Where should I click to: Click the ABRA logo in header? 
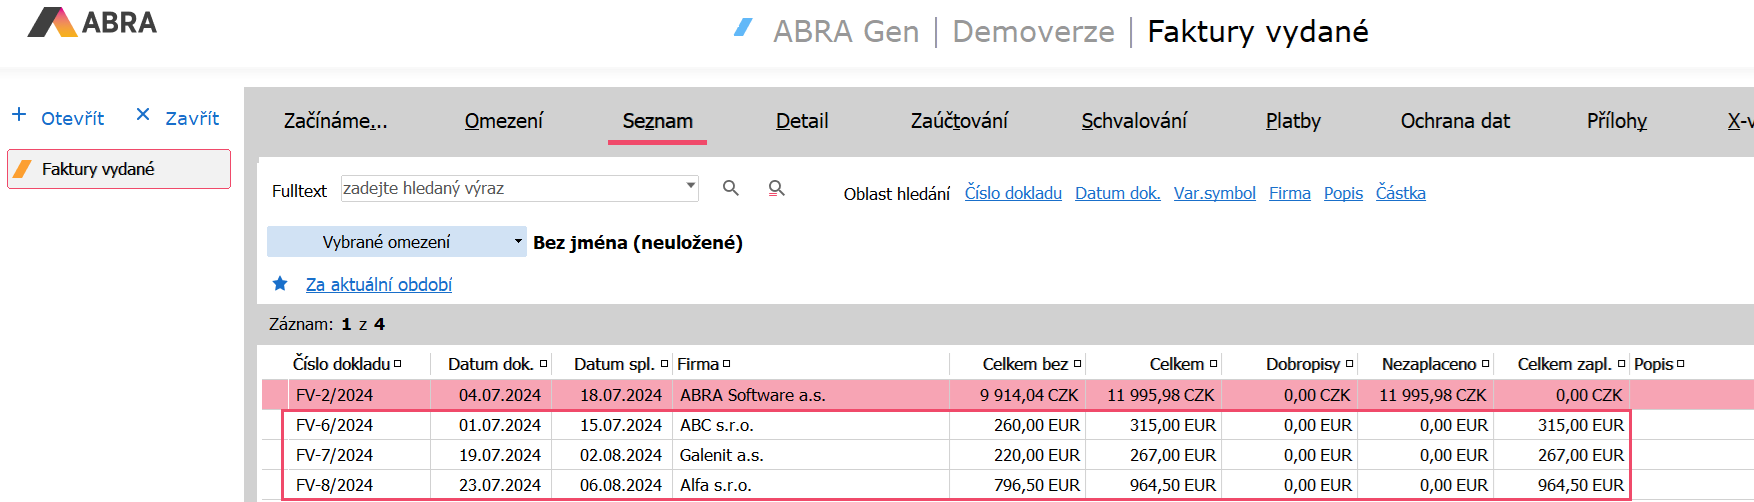click(x=92, y=23)
